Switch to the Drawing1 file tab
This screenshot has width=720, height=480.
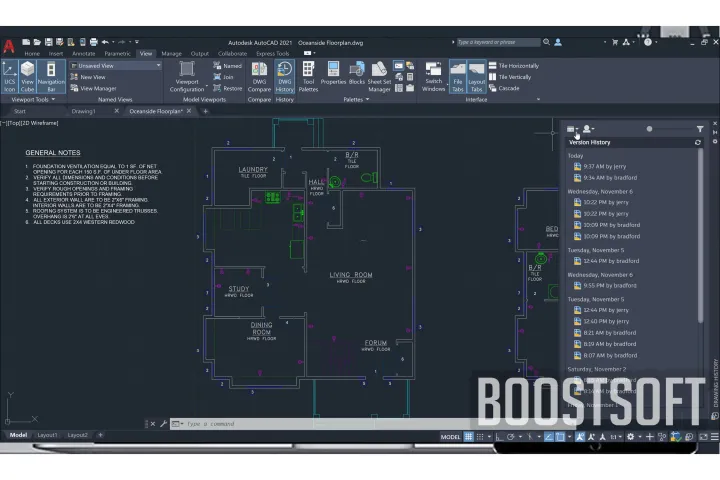click(x=84, y=111)
